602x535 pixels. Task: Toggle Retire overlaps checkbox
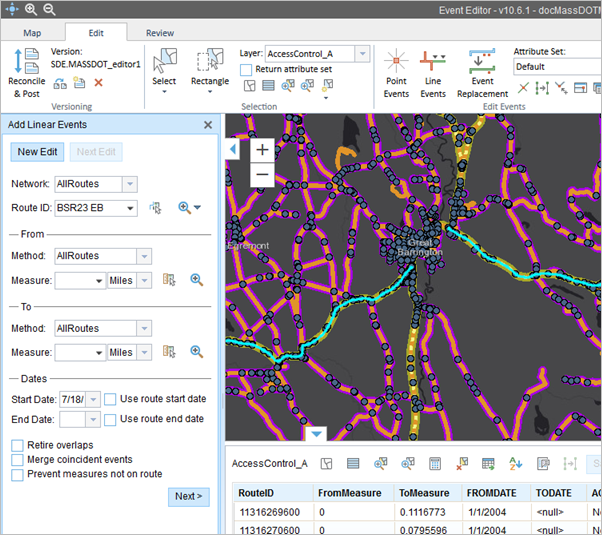[18, 445]
